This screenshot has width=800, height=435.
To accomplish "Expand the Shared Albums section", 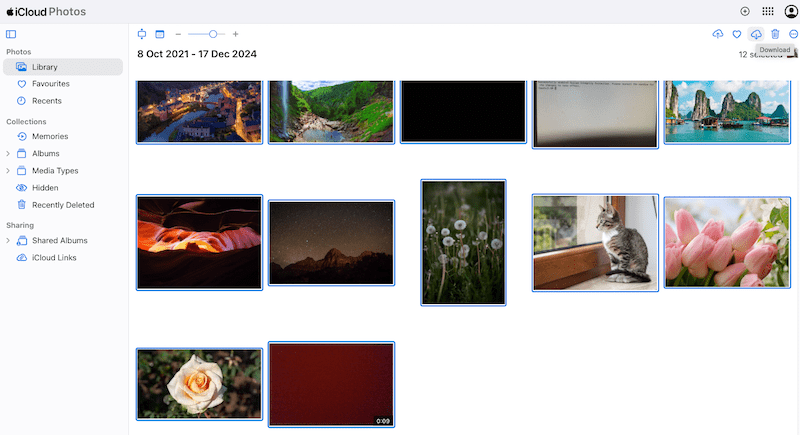I will pyautogui.click(x=8, y=241).
